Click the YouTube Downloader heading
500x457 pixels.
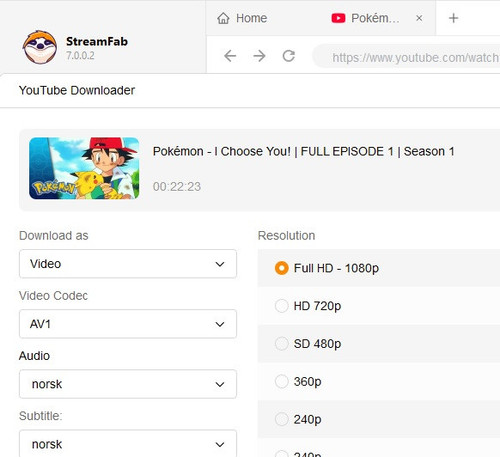[x=77, y=90]
